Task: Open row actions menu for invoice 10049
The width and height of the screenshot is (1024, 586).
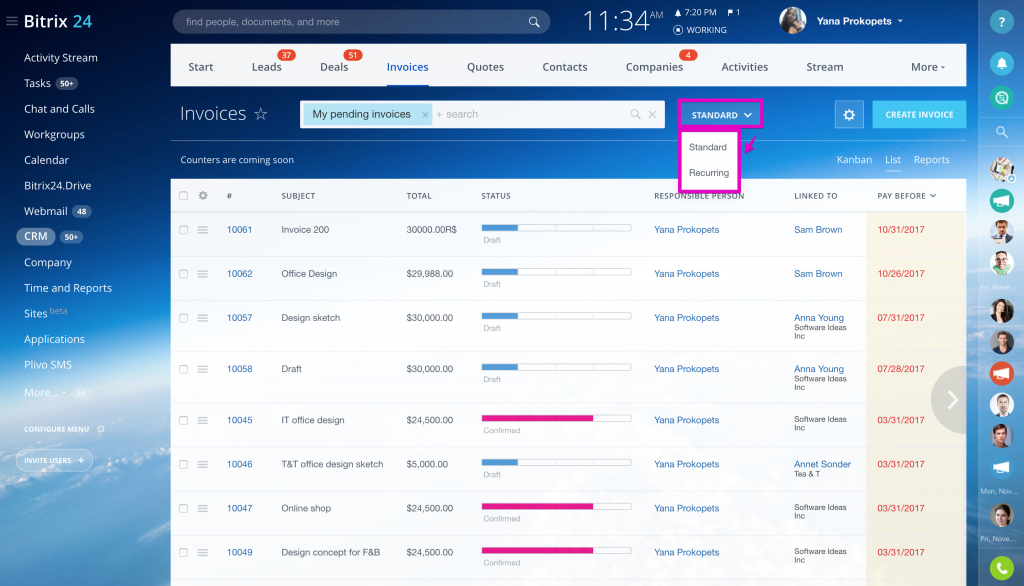Action: (x=203, y=553)
